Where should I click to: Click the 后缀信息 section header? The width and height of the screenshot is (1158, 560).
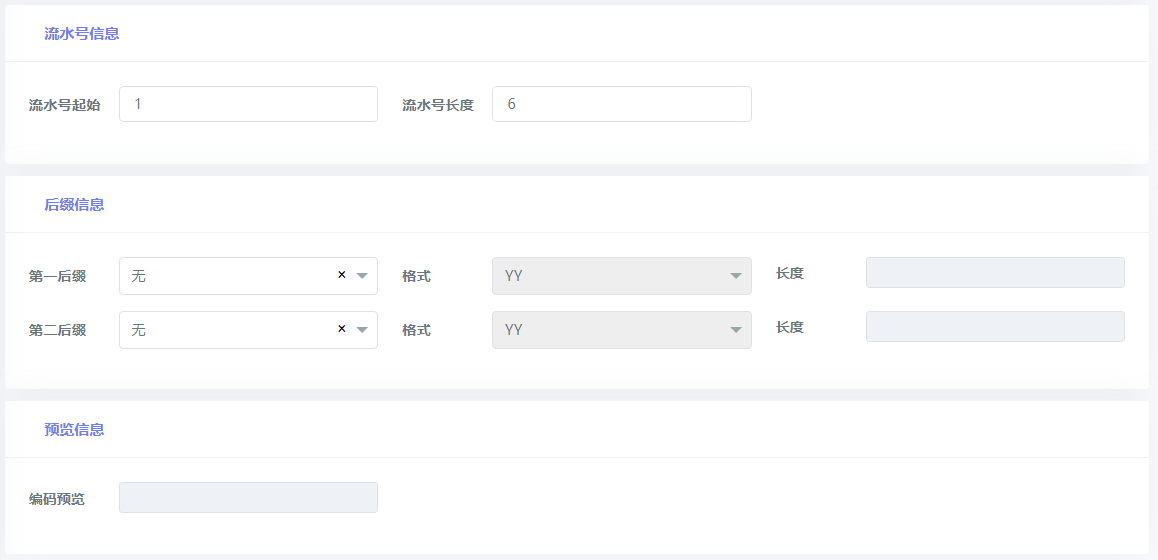click(74, 205)
